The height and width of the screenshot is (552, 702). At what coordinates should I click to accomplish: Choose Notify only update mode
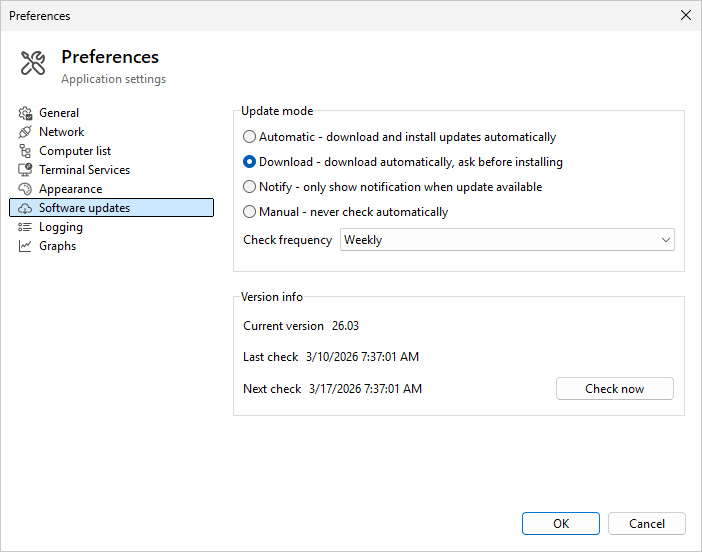pyautogui.click(x=250, y=187)
